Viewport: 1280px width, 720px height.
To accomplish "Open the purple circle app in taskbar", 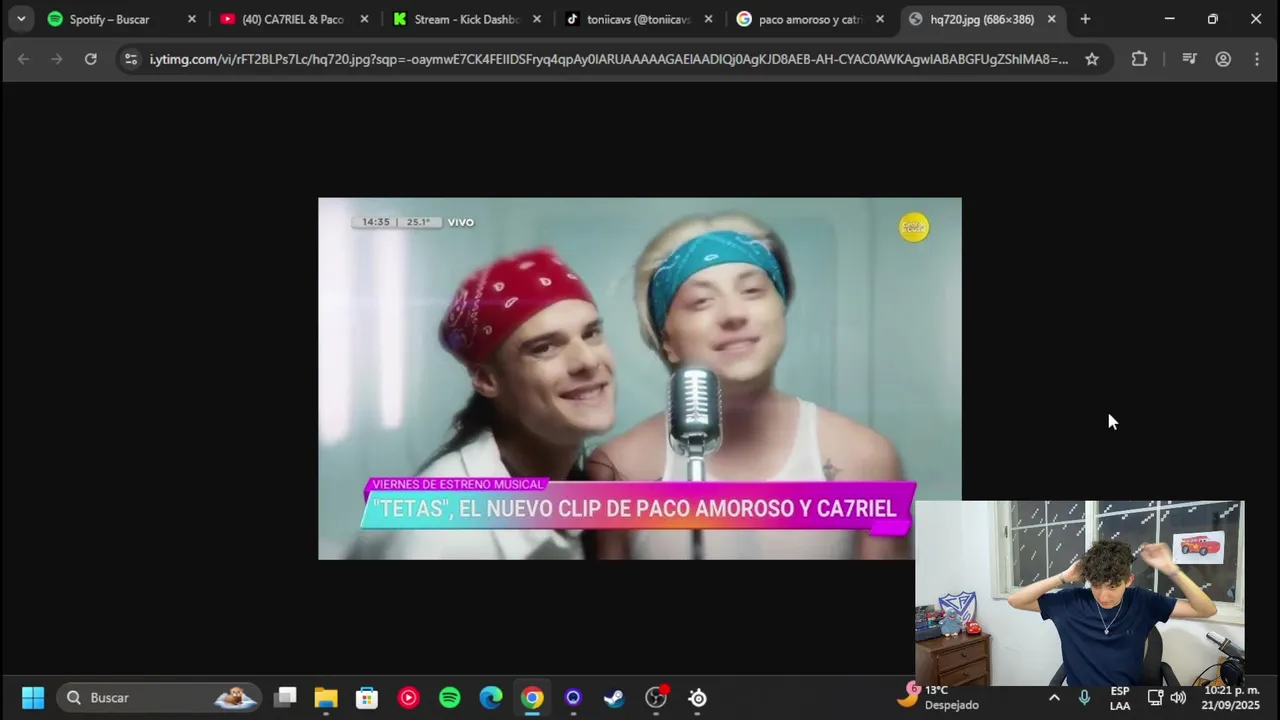I will (x=573, y=697).
